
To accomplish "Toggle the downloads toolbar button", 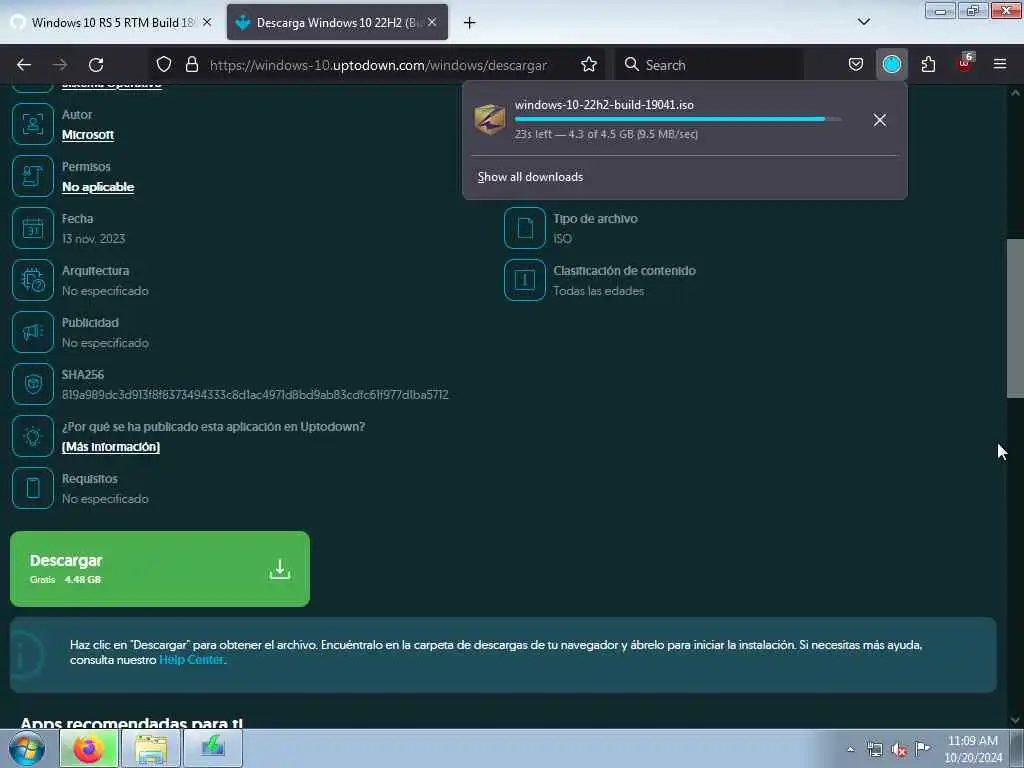I will [x=891, y=65].
